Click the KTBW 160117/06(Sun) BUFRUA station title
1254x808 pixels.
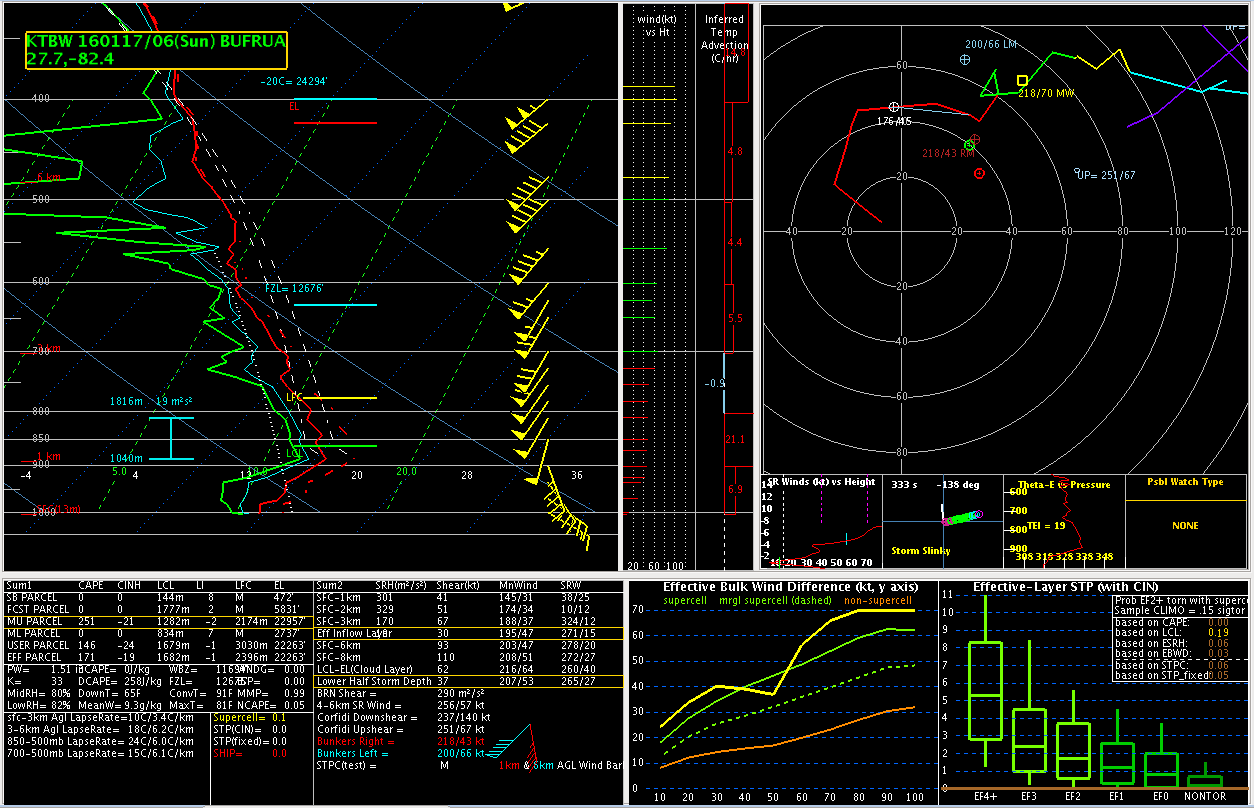coord(156,42)
